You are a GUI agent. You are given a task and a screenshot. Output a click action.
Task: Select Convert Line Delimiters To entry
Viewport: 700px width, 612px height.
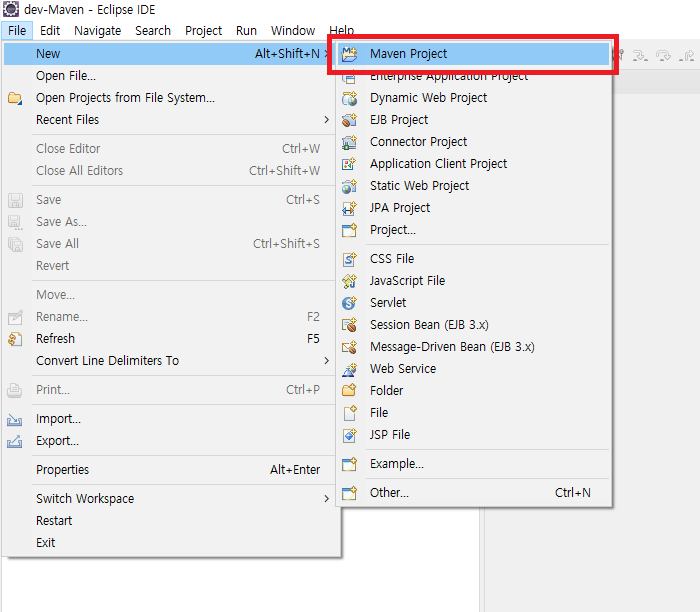(x=169, y=361)
